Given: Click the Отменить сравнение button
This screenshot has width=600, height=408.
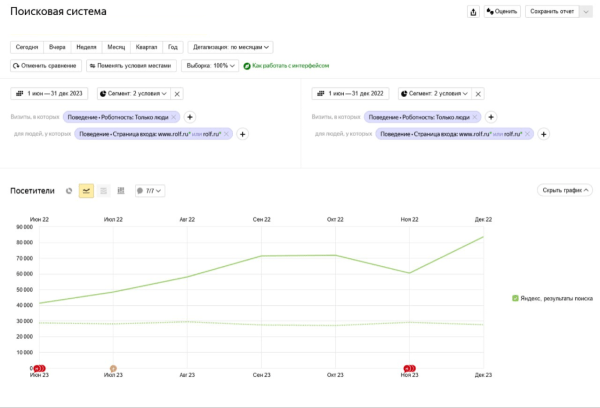Looking at the screenshot, I should coord(46,65).
